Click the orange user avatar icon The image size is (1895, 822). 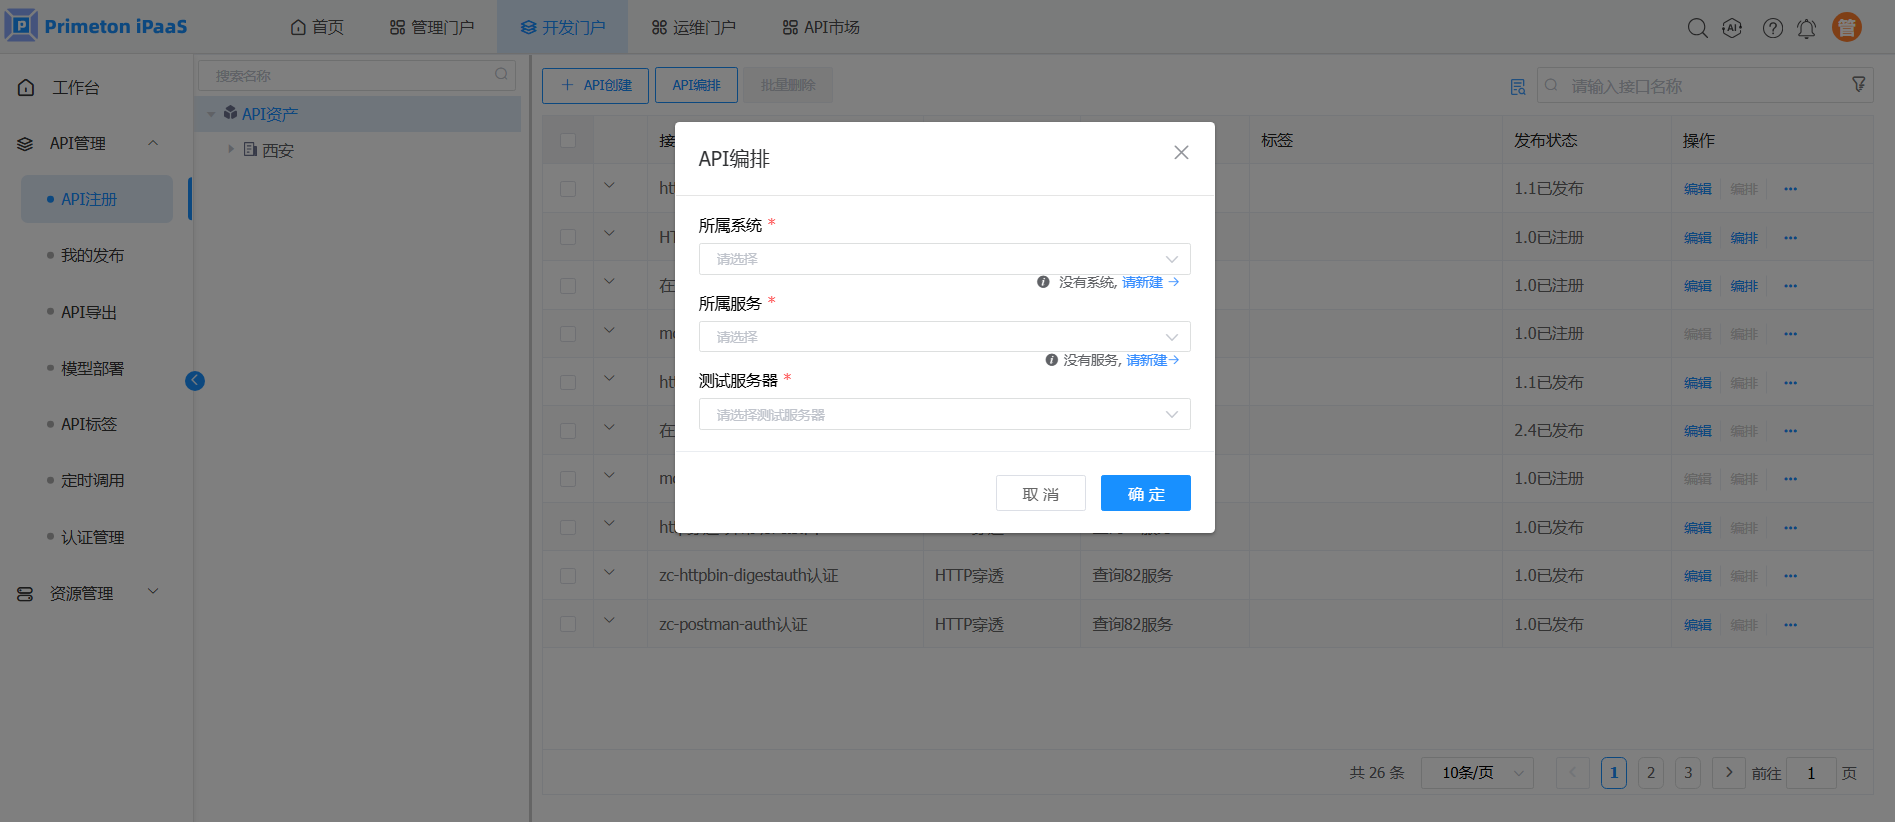[1846, 27]
